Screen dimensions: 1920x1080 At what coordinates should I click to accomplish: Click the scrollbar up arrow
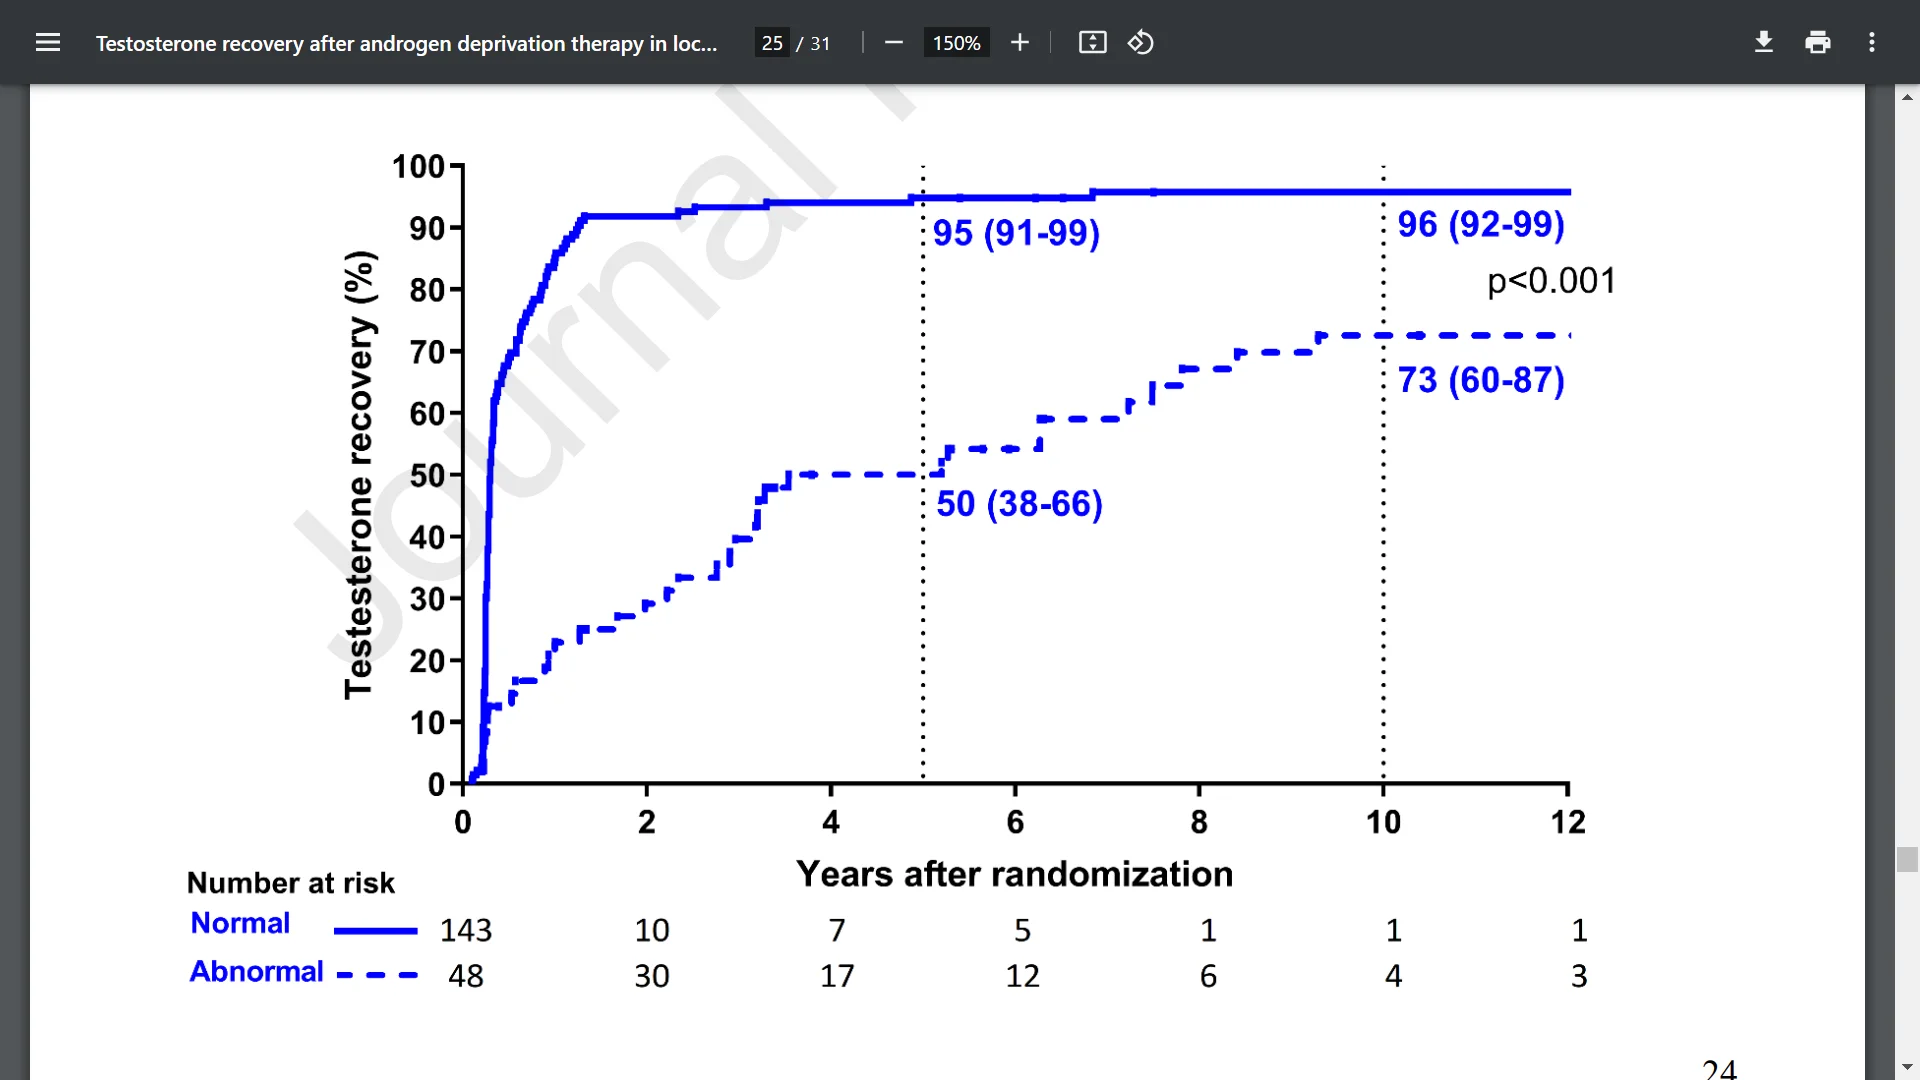tap(1907, 97)
